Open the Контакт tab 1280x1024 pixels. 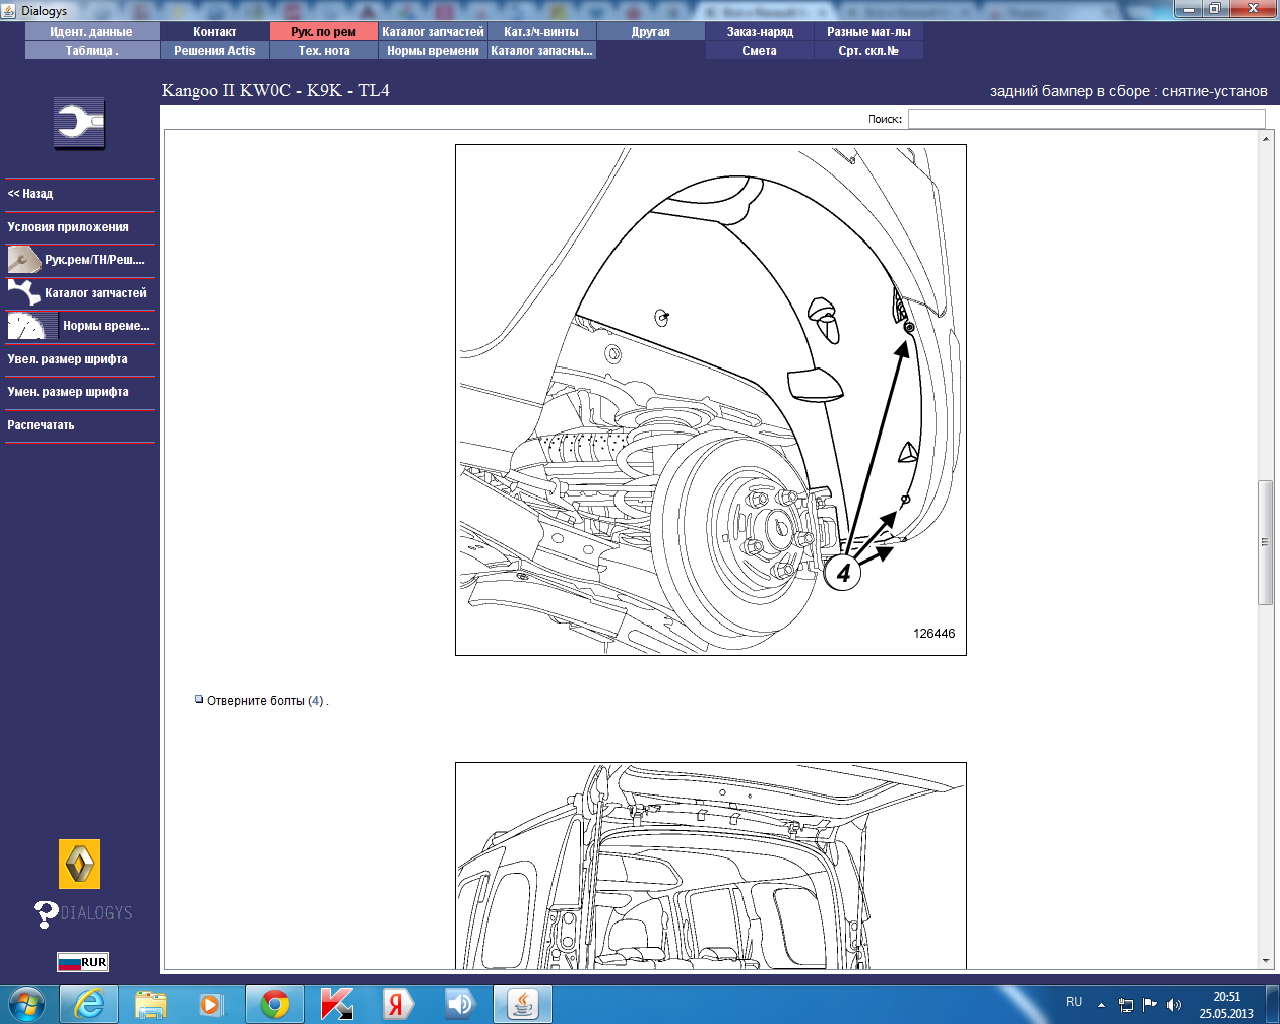pos(215,32)
